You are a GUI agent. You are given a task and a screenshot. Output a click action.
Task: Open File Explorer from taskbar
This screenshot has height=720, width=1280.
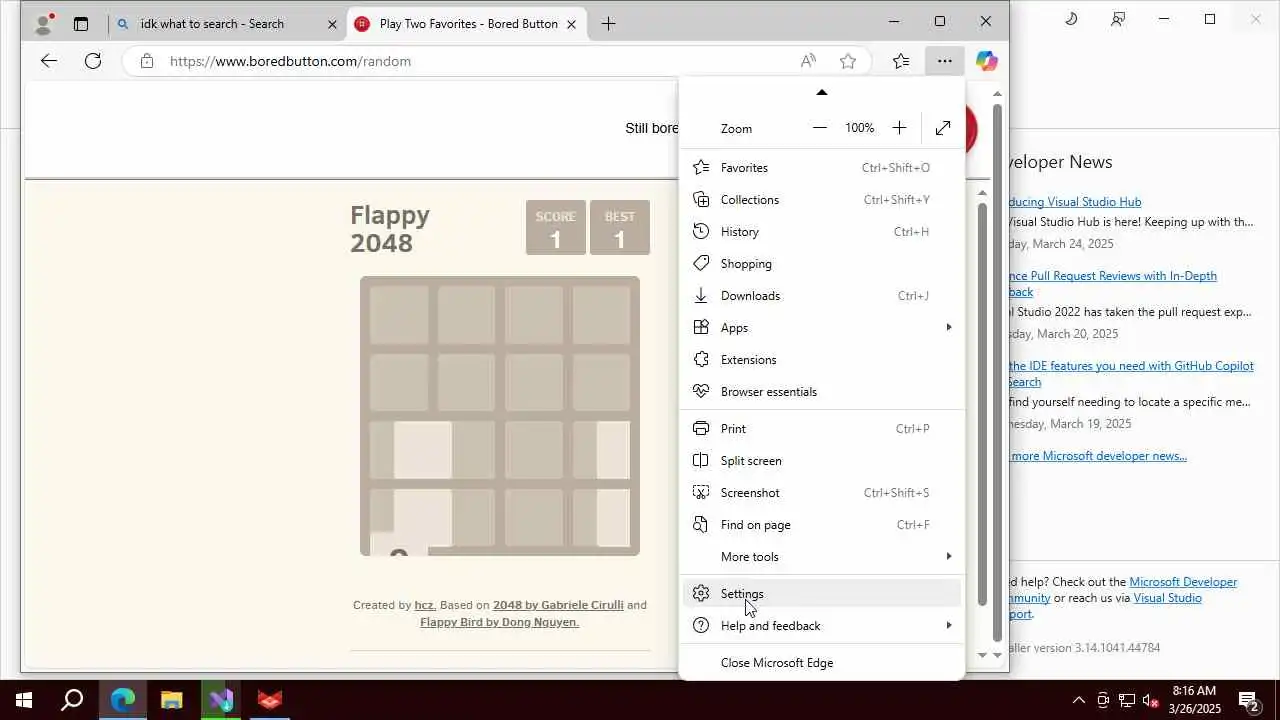coord(172,700)
